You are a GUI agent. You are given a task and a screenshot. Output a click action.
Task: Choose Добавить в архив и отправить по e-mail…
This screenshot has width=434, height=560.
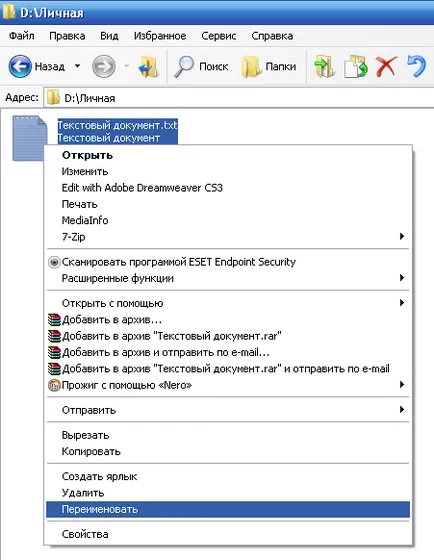click(x=228, y=352)
